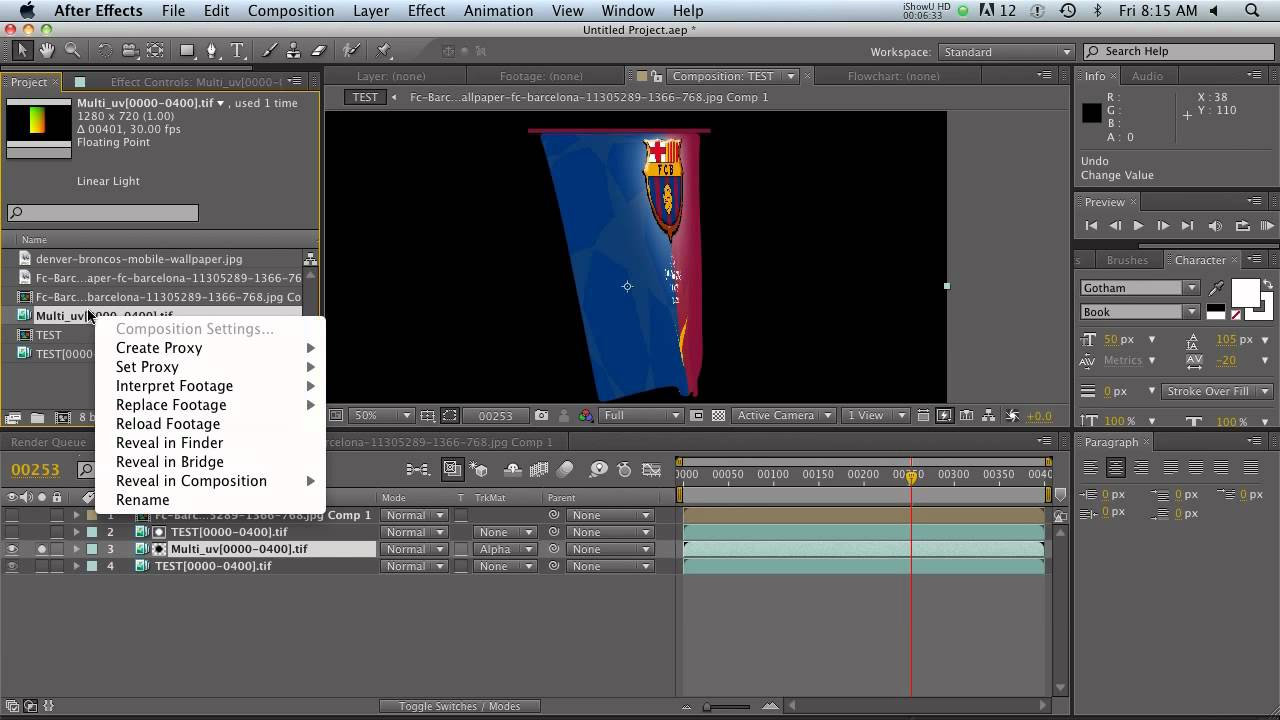This screenshot has height=720, width=1280.
Task: Select the Zoom magnifier tool
Action: point(73,50)
